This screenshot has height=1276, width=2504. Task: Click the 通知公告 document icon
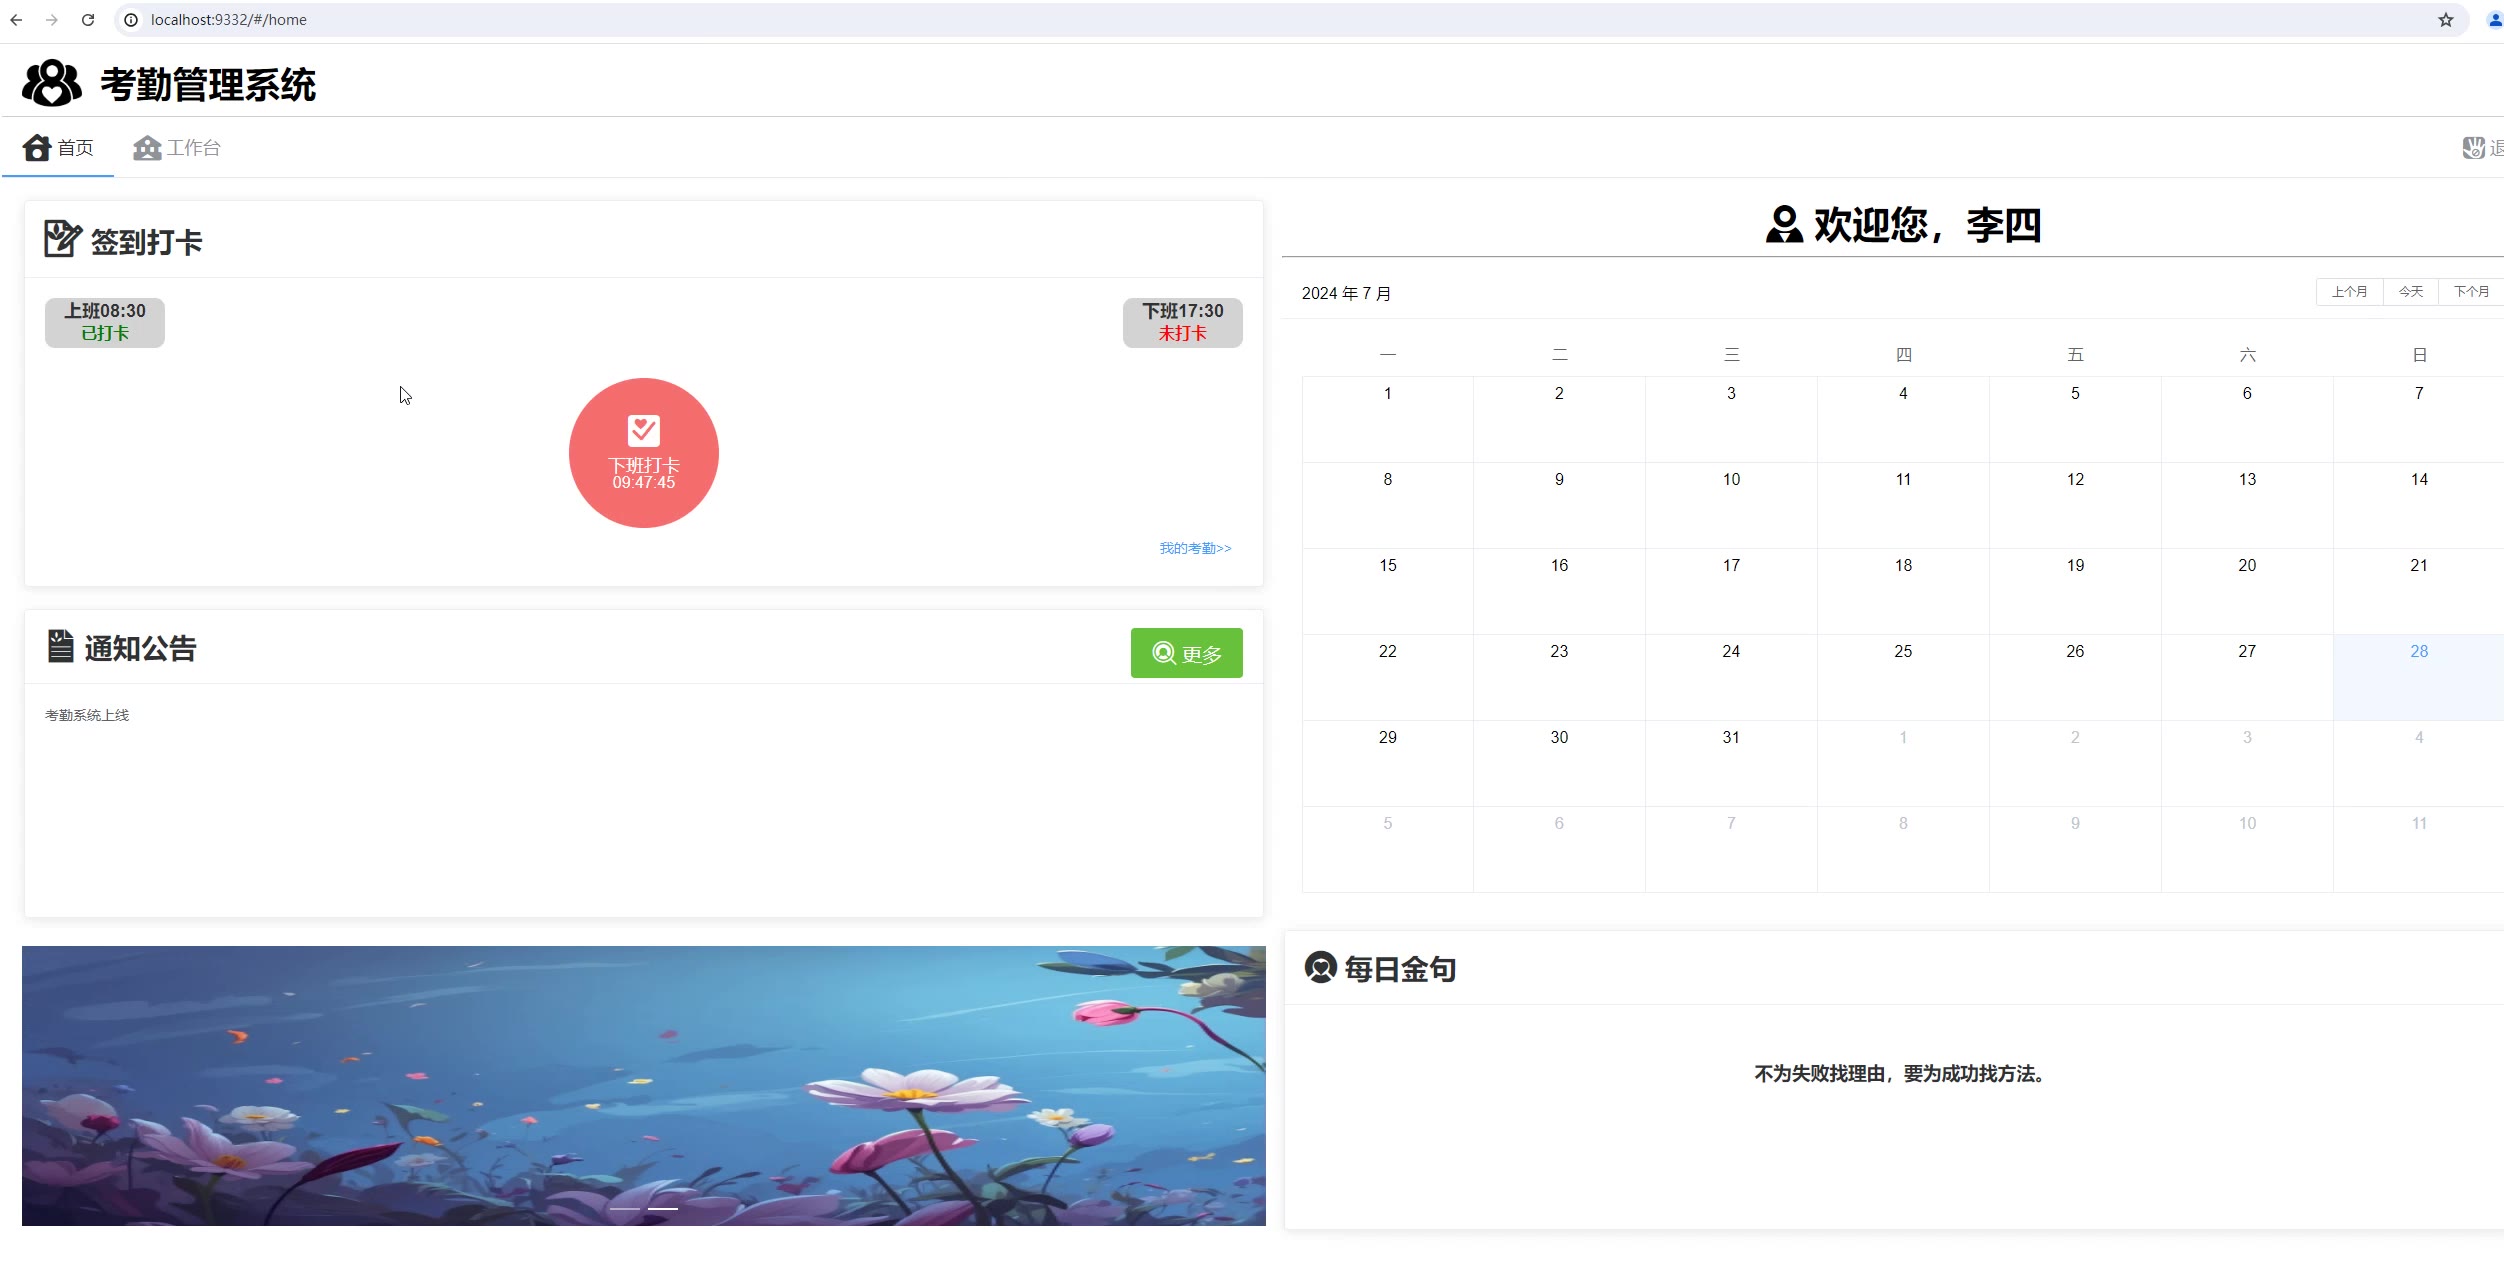click(x=60, y=646)
